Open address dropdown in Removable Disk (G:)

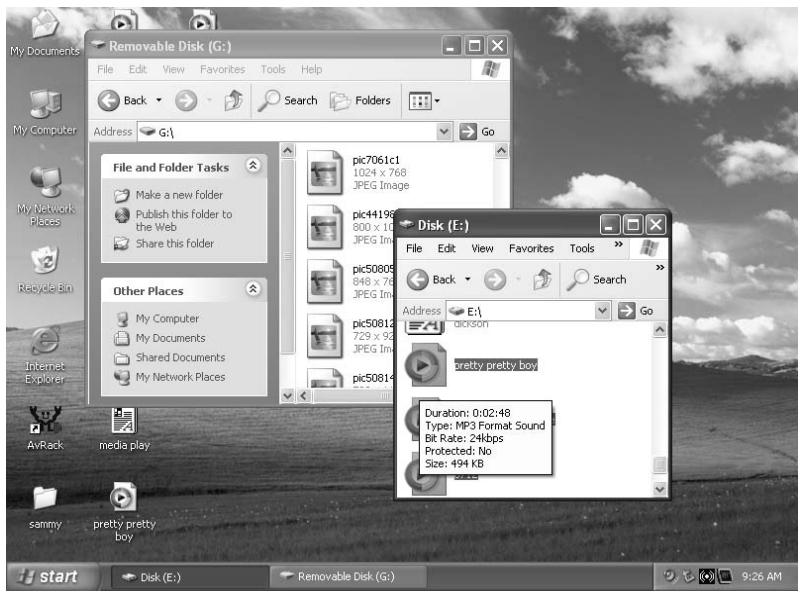pyautogui.click(x=444, y=132)
